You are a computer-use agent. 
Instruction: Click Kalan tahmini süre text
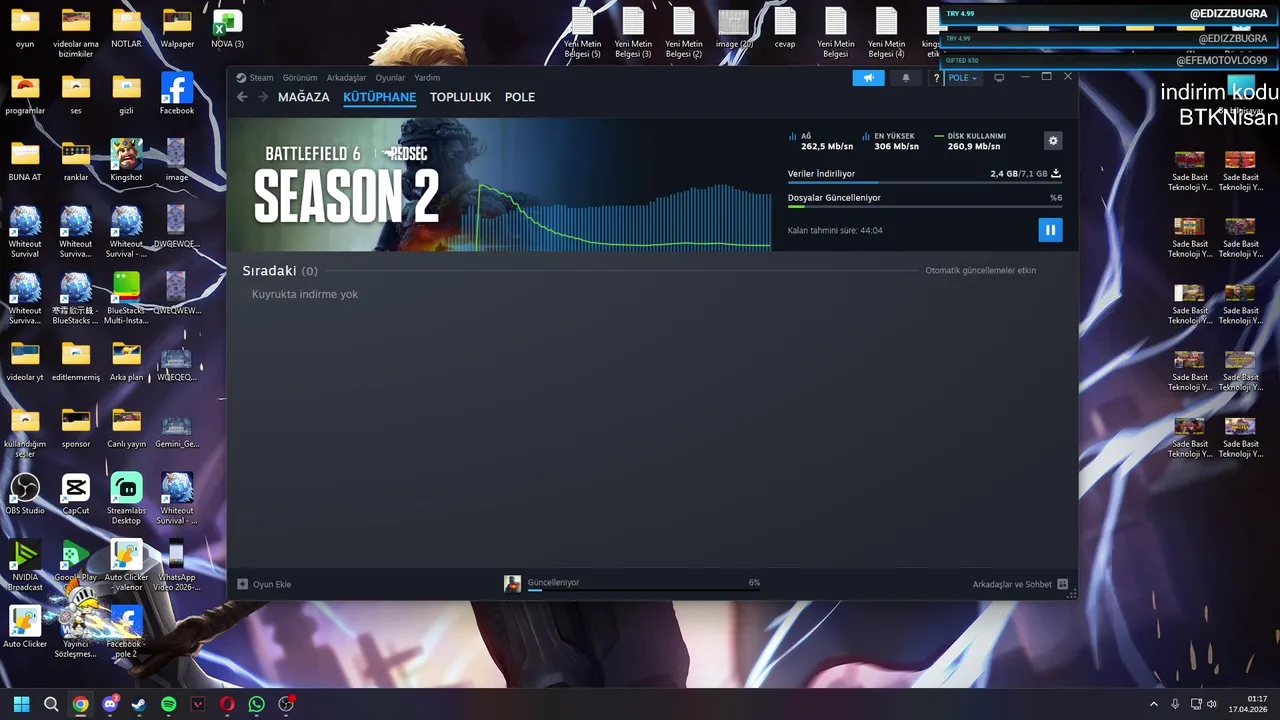(x=835, y=230)
